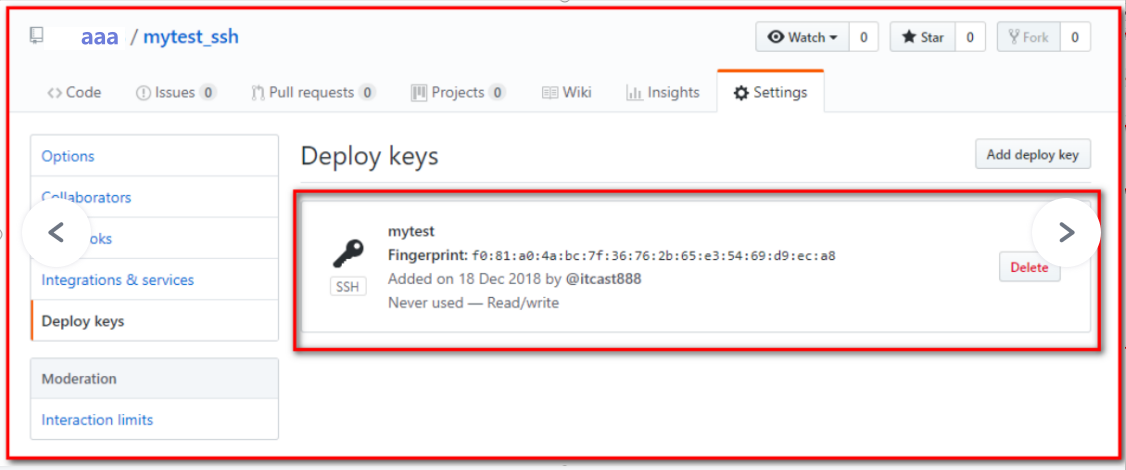The width and height of the screenshot is (1126, 470).
Task: Navigate to the Wiki tab
Action: [567, 92]
